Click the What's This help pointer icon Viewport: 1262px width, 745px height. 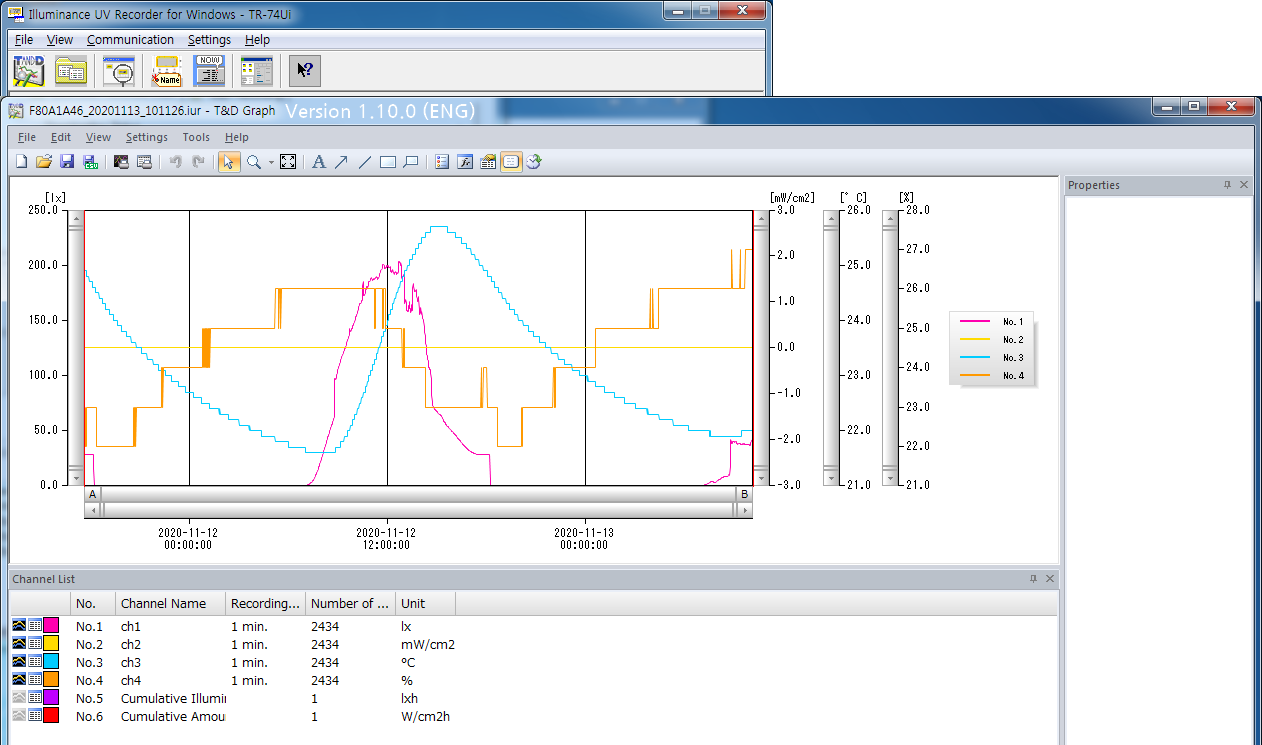tap(305, 70)
